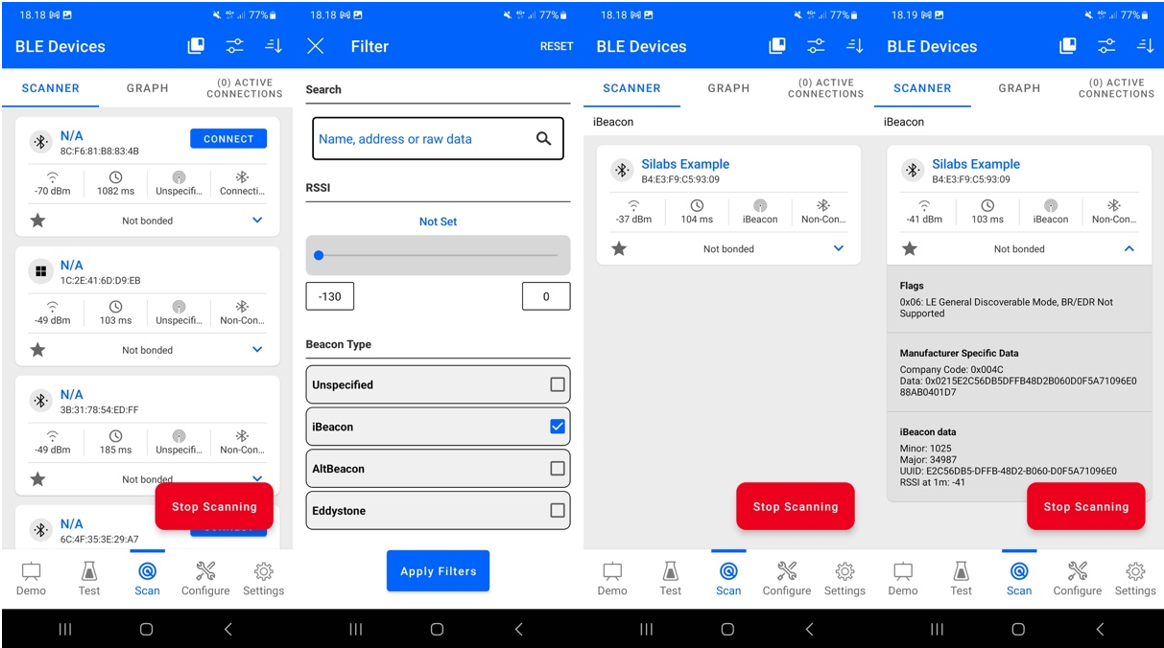Open Demo in the bottom bar under the N/A devices
This screenshot has width=1164, height=648.
click(31, 578)
